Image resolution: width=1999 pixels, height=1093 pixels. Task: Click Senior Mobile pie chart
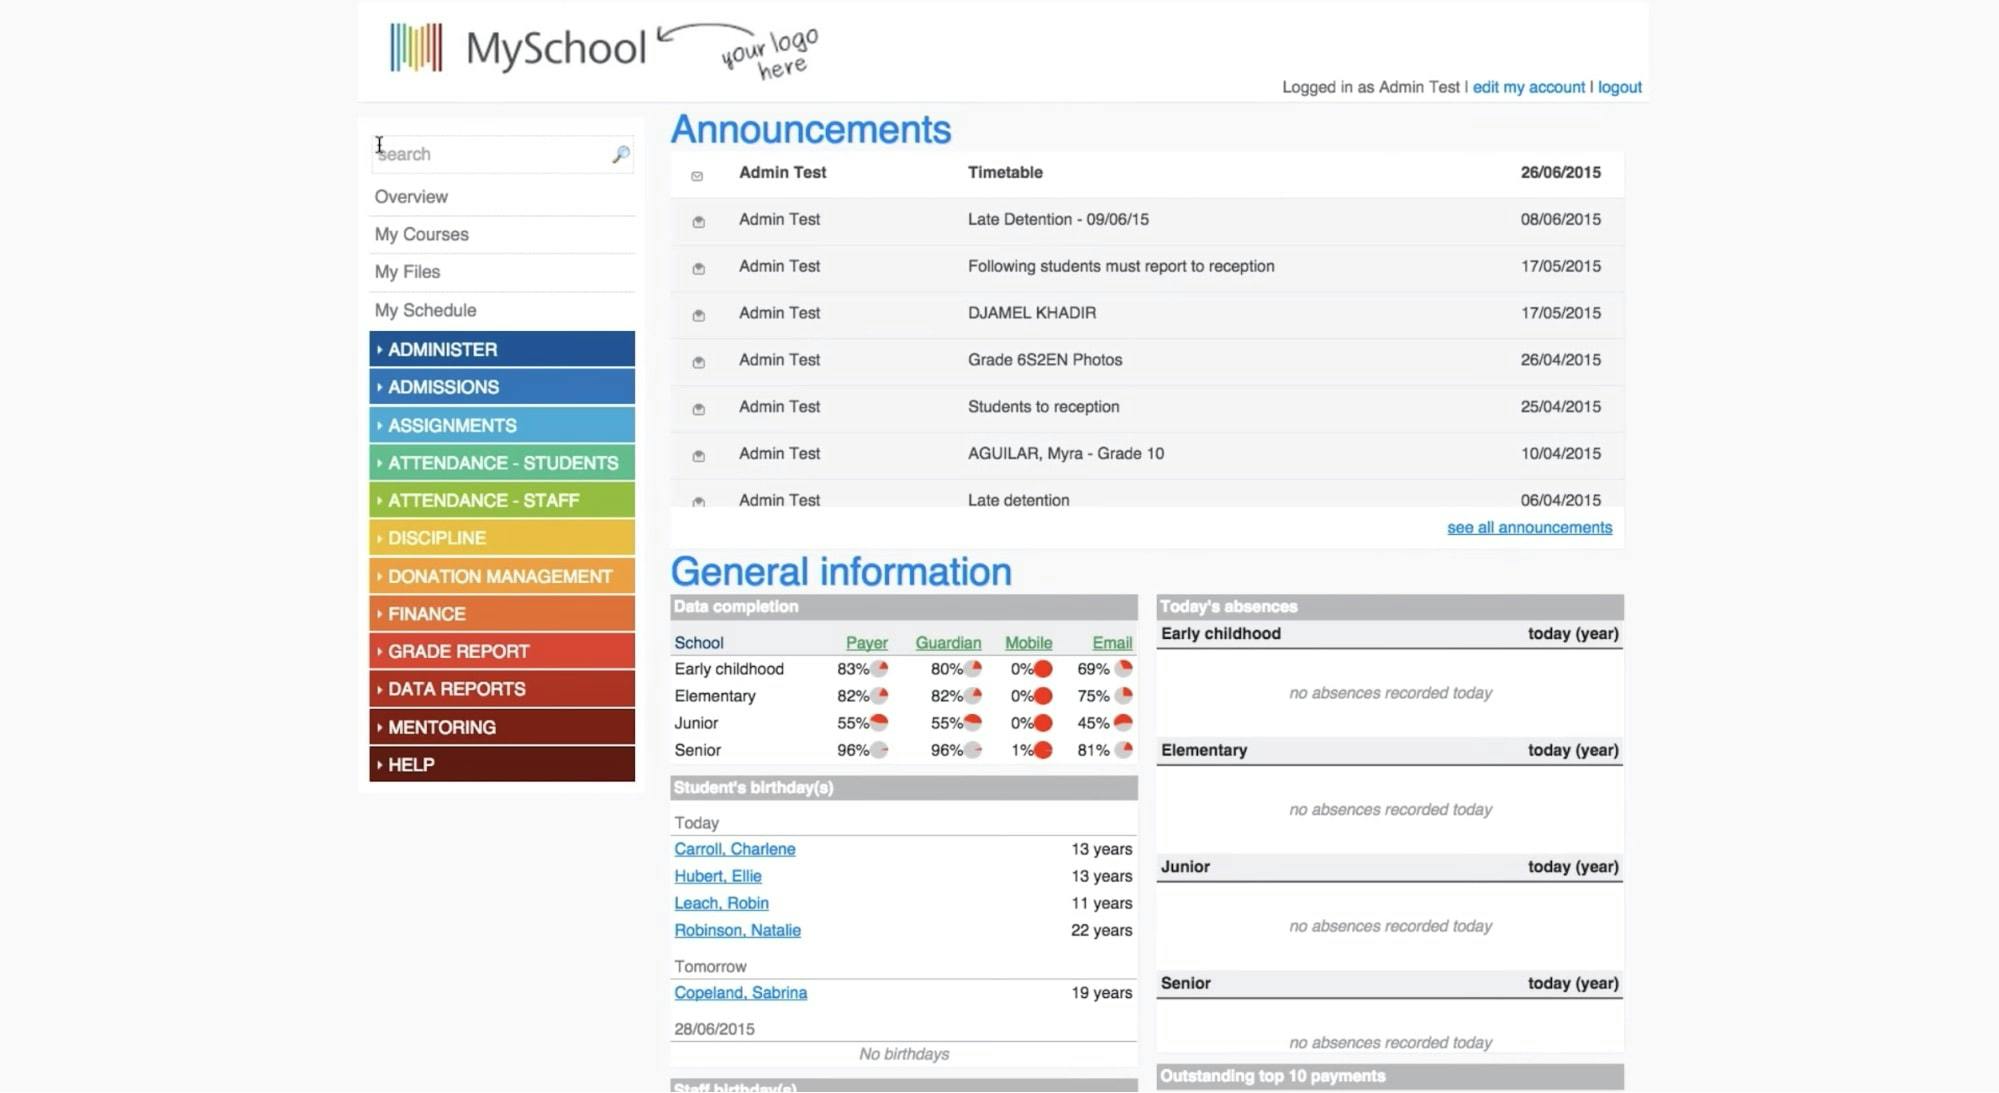point(1043,750)
